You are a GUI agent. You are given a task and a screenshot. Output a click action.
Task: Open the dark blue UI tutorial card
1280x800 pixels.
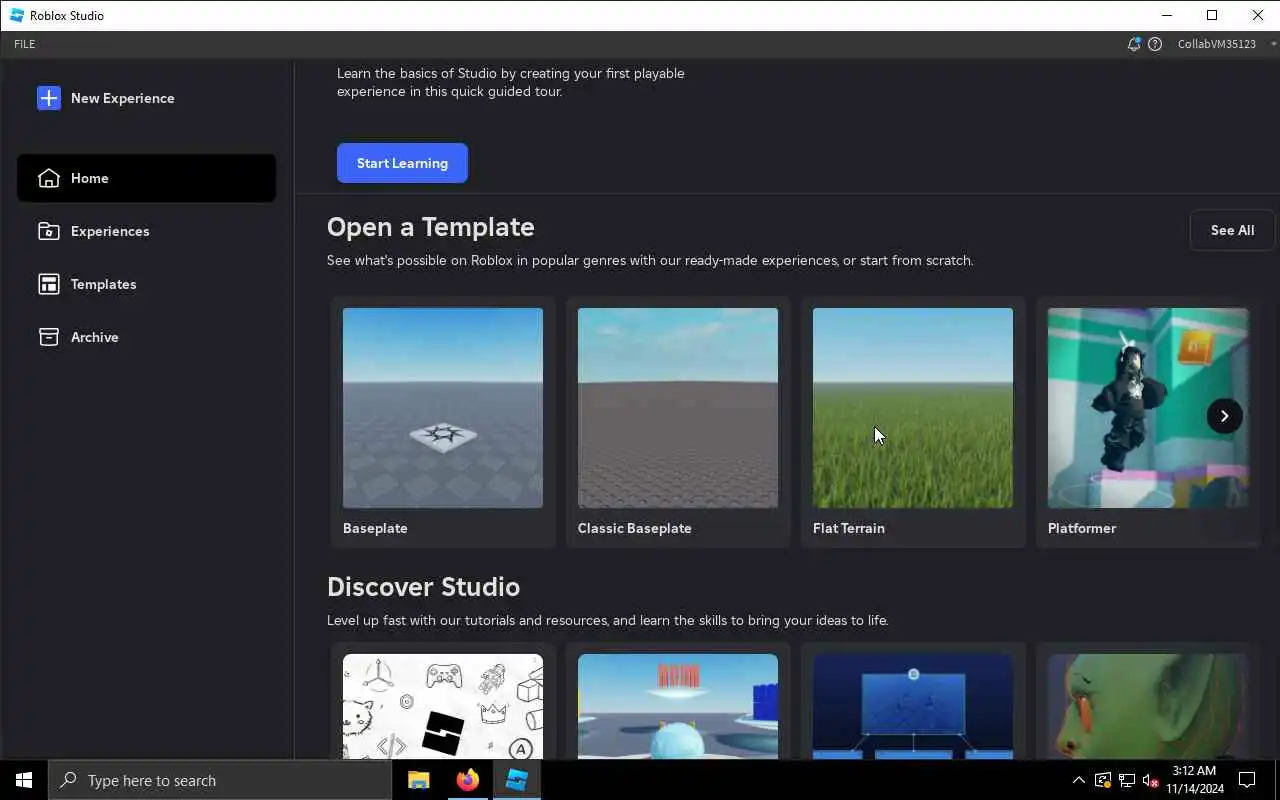913,706
